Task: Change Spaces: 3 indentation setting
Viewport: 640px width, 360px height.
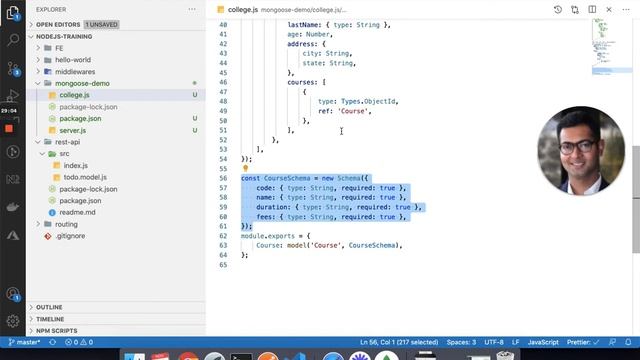Action: (461, 342)
